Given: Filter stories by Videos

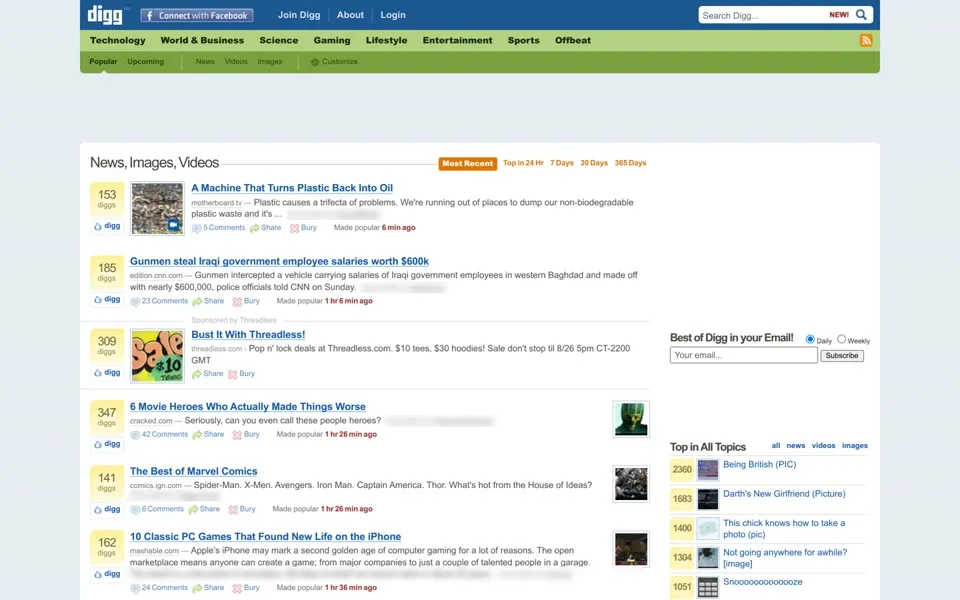Looking at the screenshot, I should click(236, 62).
